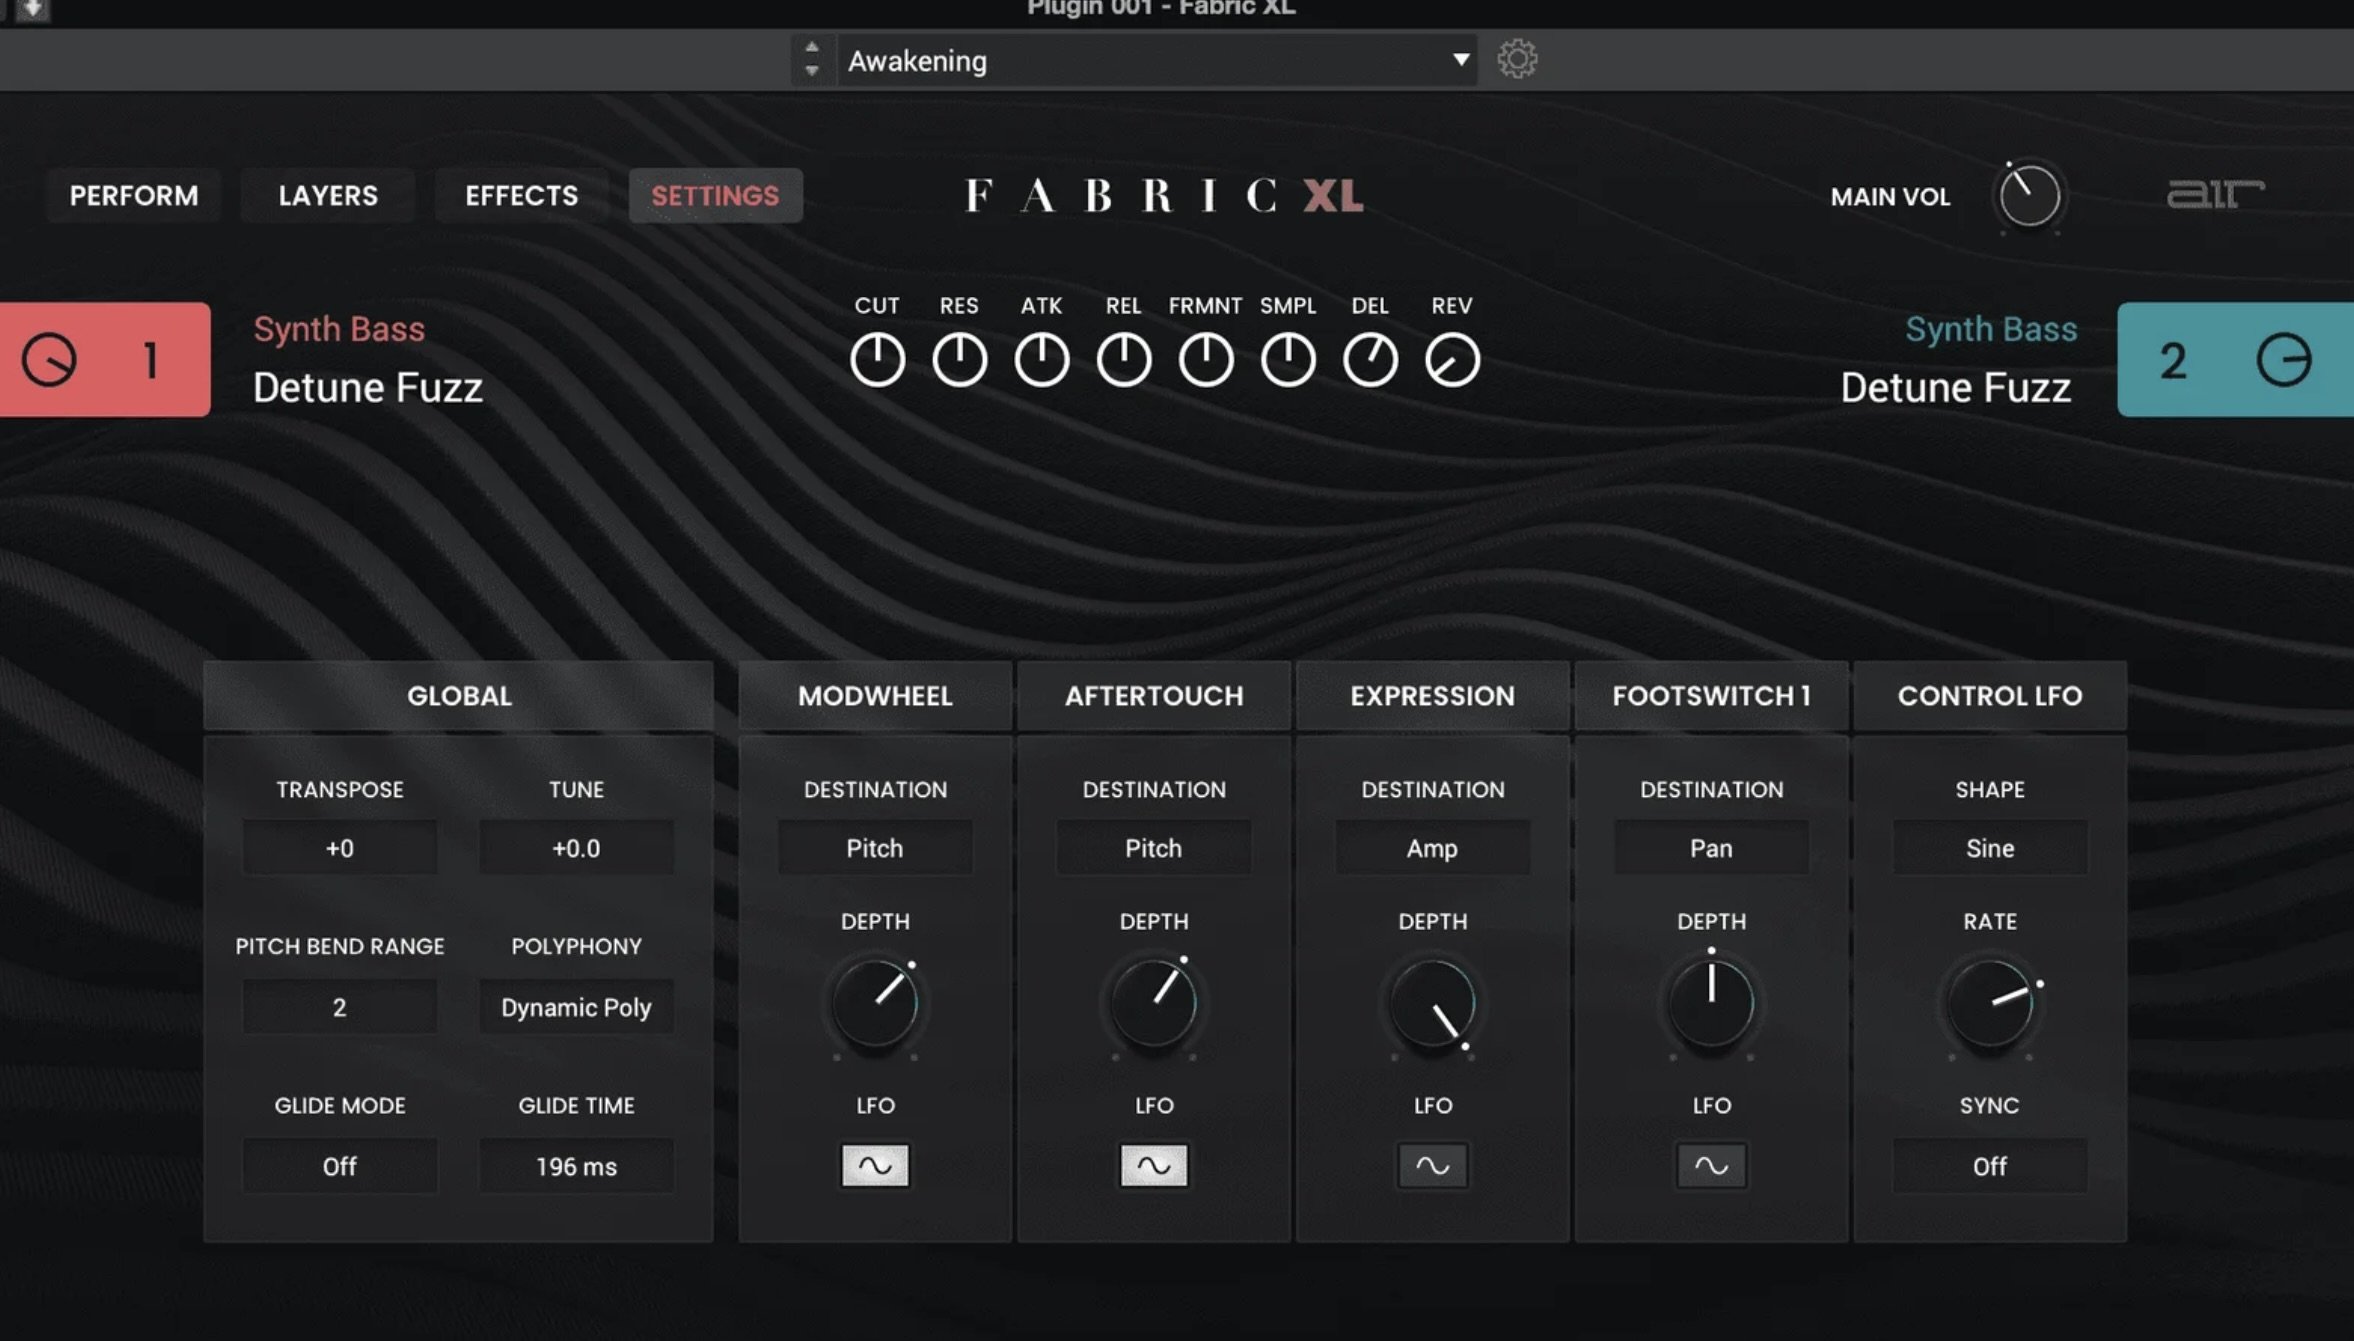
Task: Open the EFFECTS tab
Action: point(521,195)
